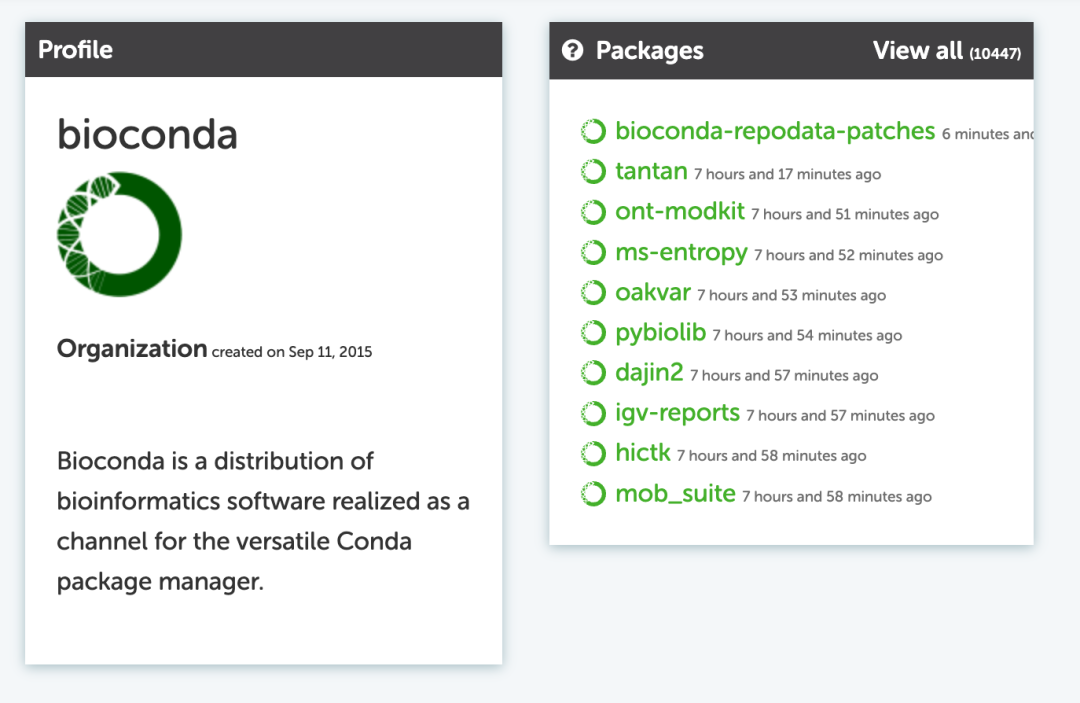Go to the ont-modkit package
Image resolution: width=1080 pixels, height=703 pixels.
point(680,212)
